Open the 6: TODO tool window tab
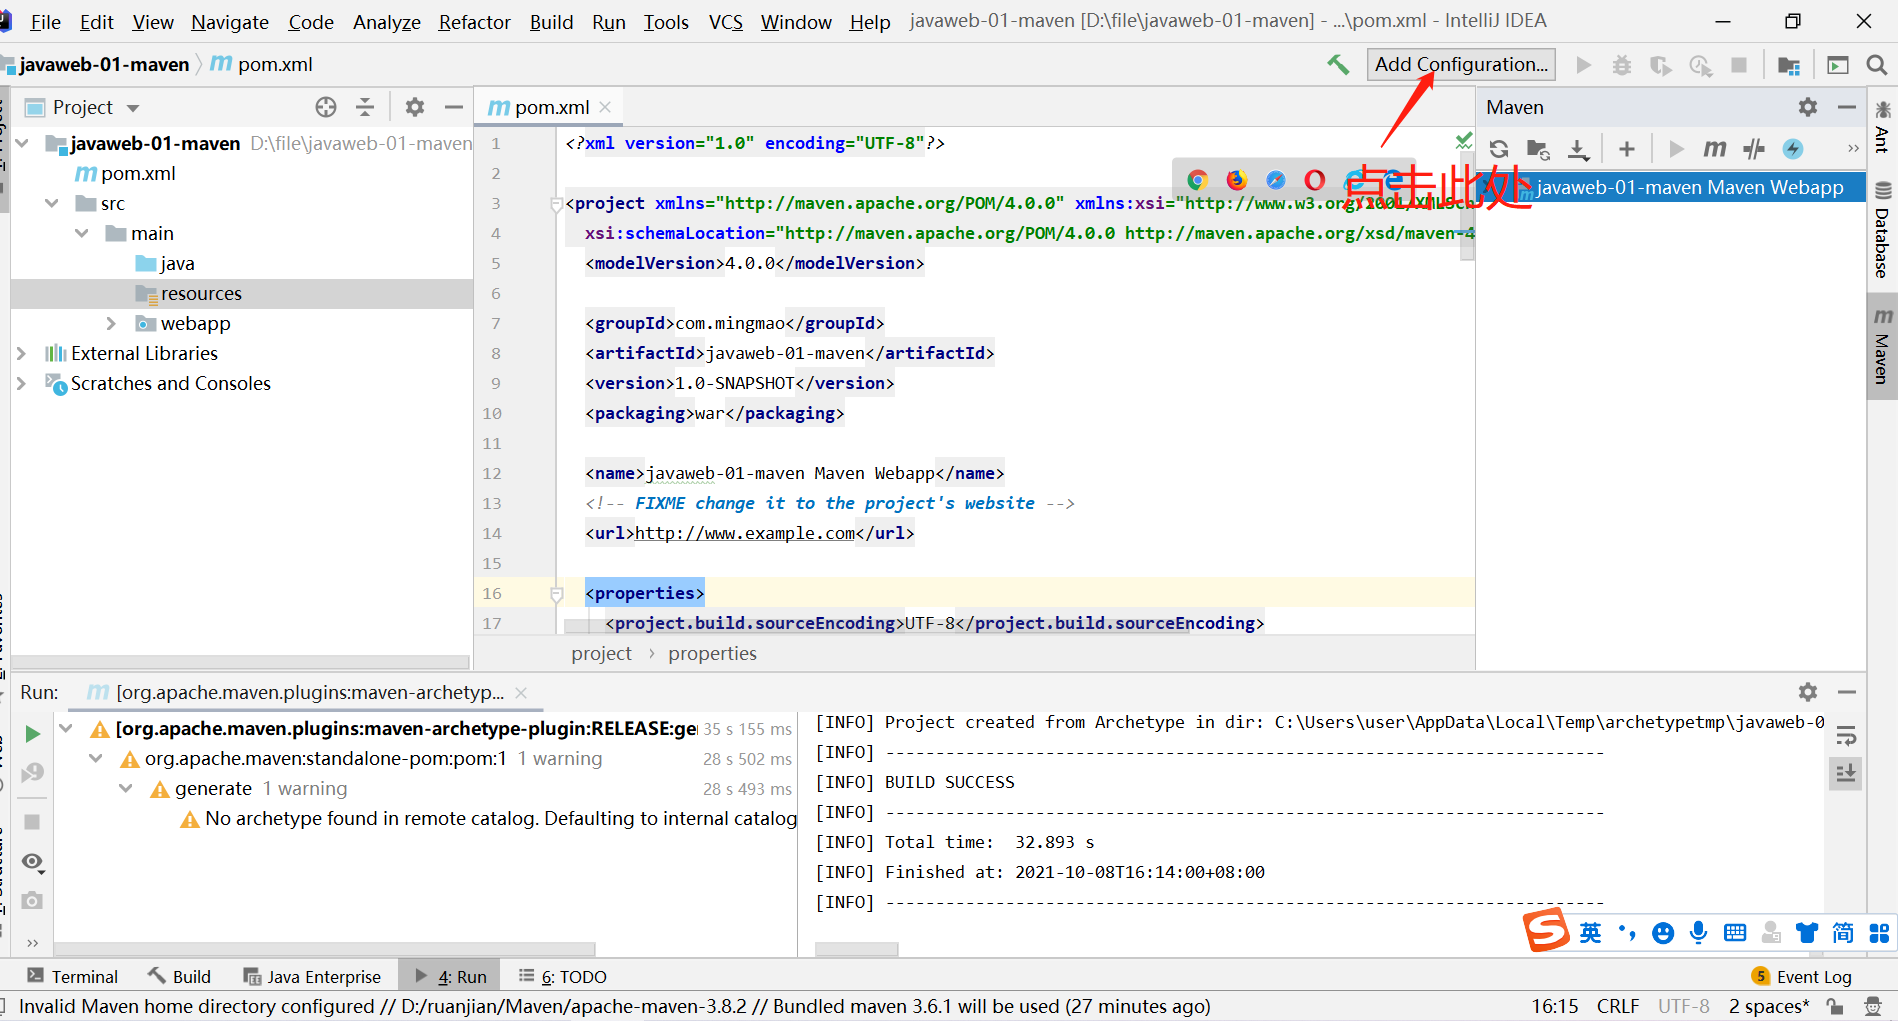The width and height of the screenshot is (1898, 1021). (x=563, y=977)
